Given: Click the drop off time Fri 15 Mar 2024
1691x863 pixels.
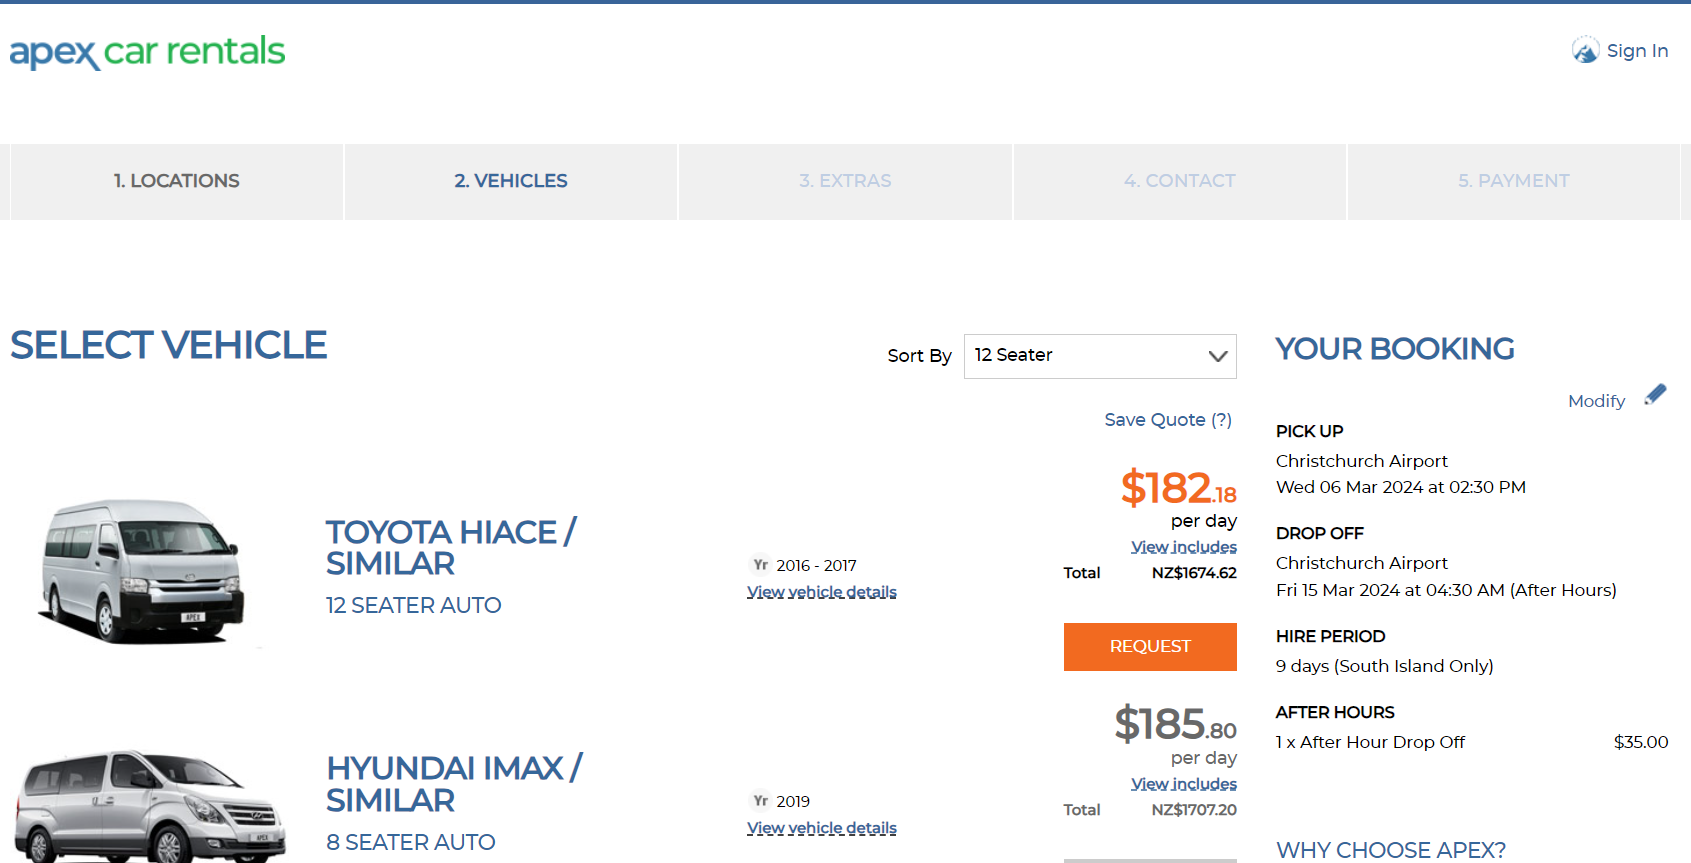Looking at the screenshot, I should click(1446, 591).
